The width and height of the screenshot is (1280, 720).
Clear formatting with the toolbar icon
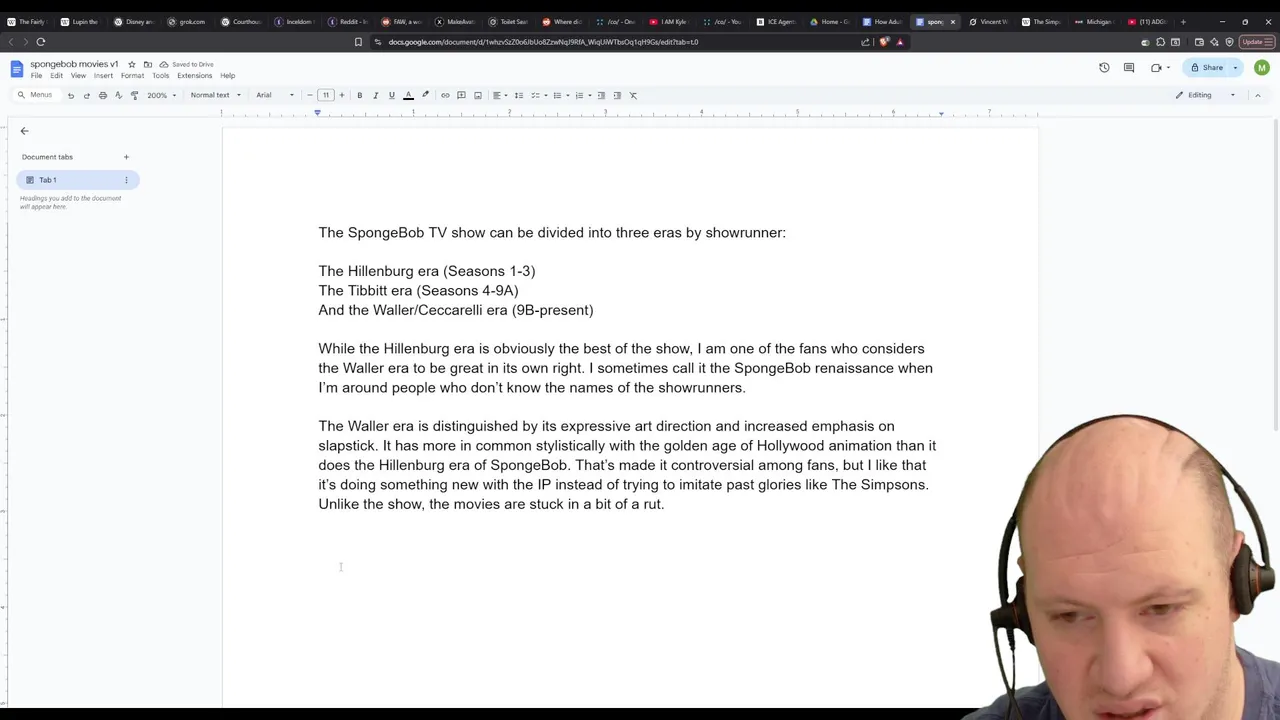[x=633, y=95]
